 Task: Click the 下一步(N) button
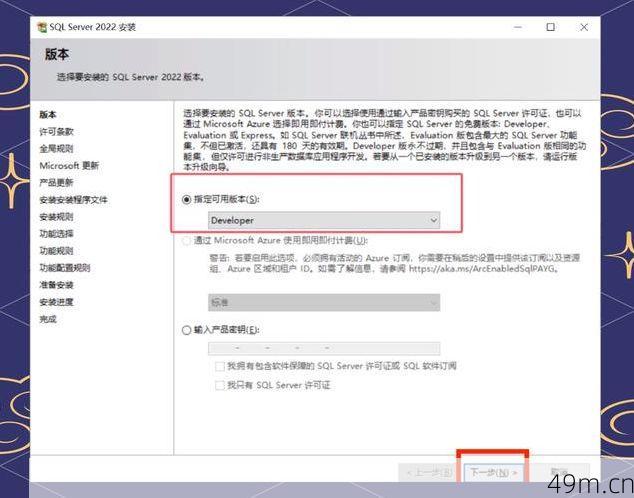coord(493,472)
